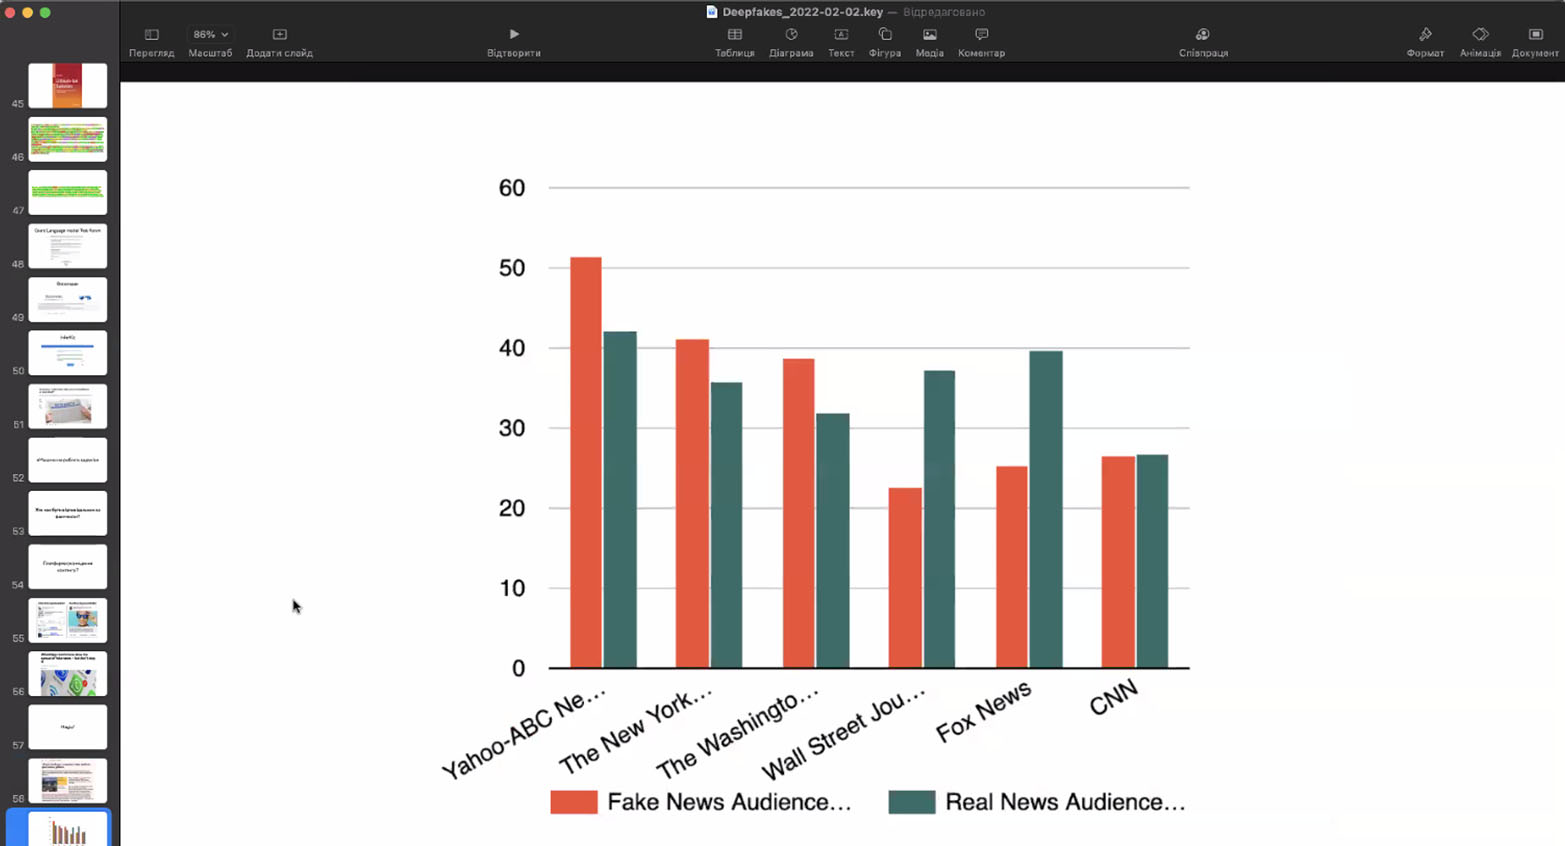1565x846 pixels.
Task: Open the Анімація animation inspector
Action: (1480, 42)
